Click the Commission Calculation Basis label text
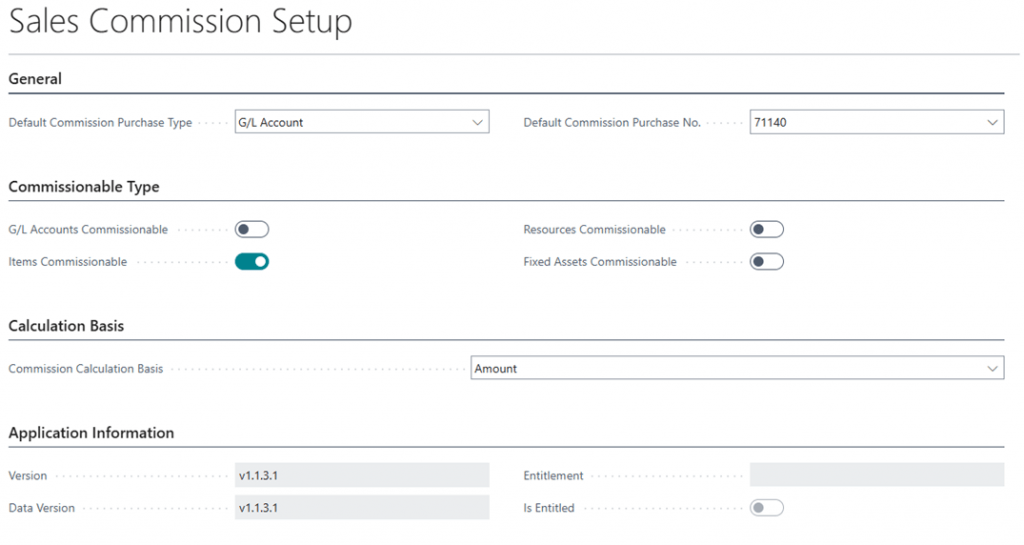Screen dimensions: 1024x545 [x=86, y=369]
